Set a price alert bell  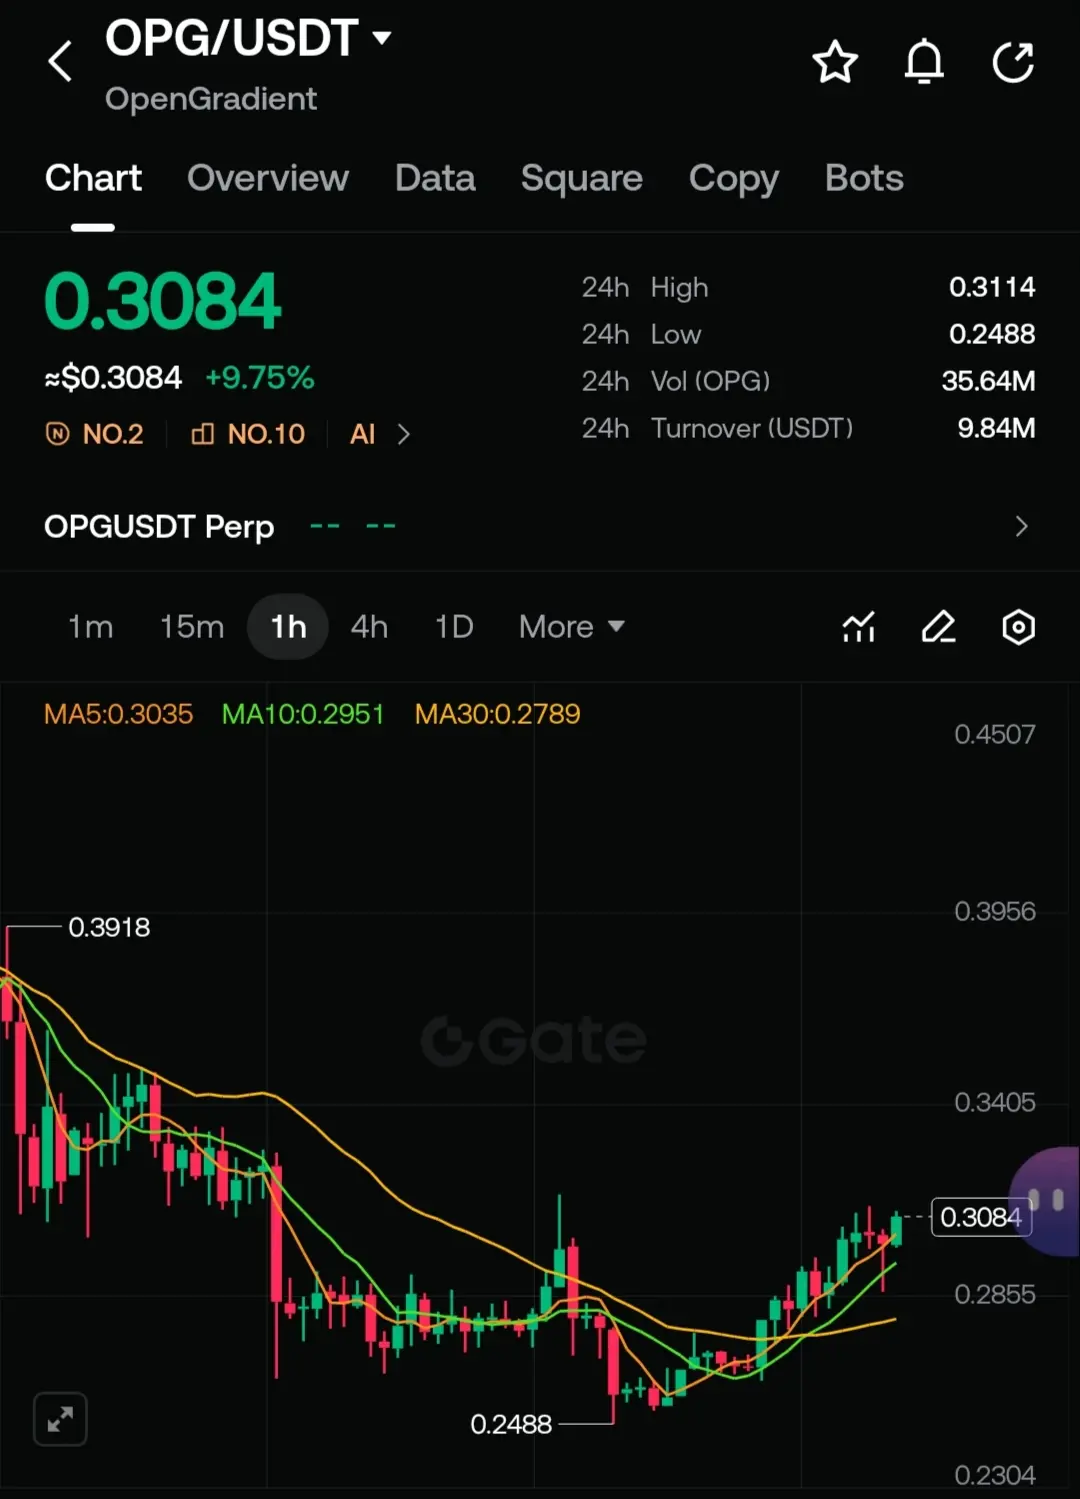(x=924, y=62)
